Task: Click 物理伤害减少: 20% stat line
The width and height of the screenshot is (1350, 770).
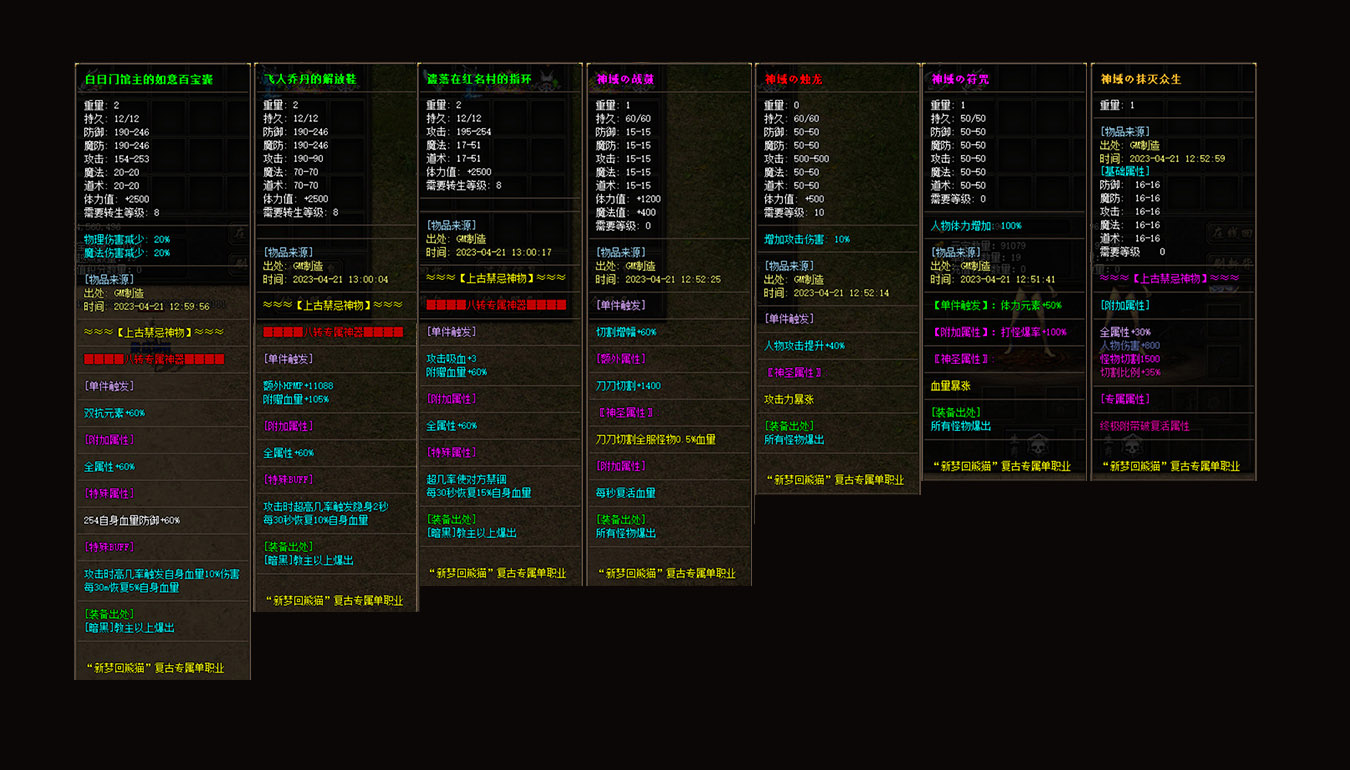Action: (x=127, y=240)
